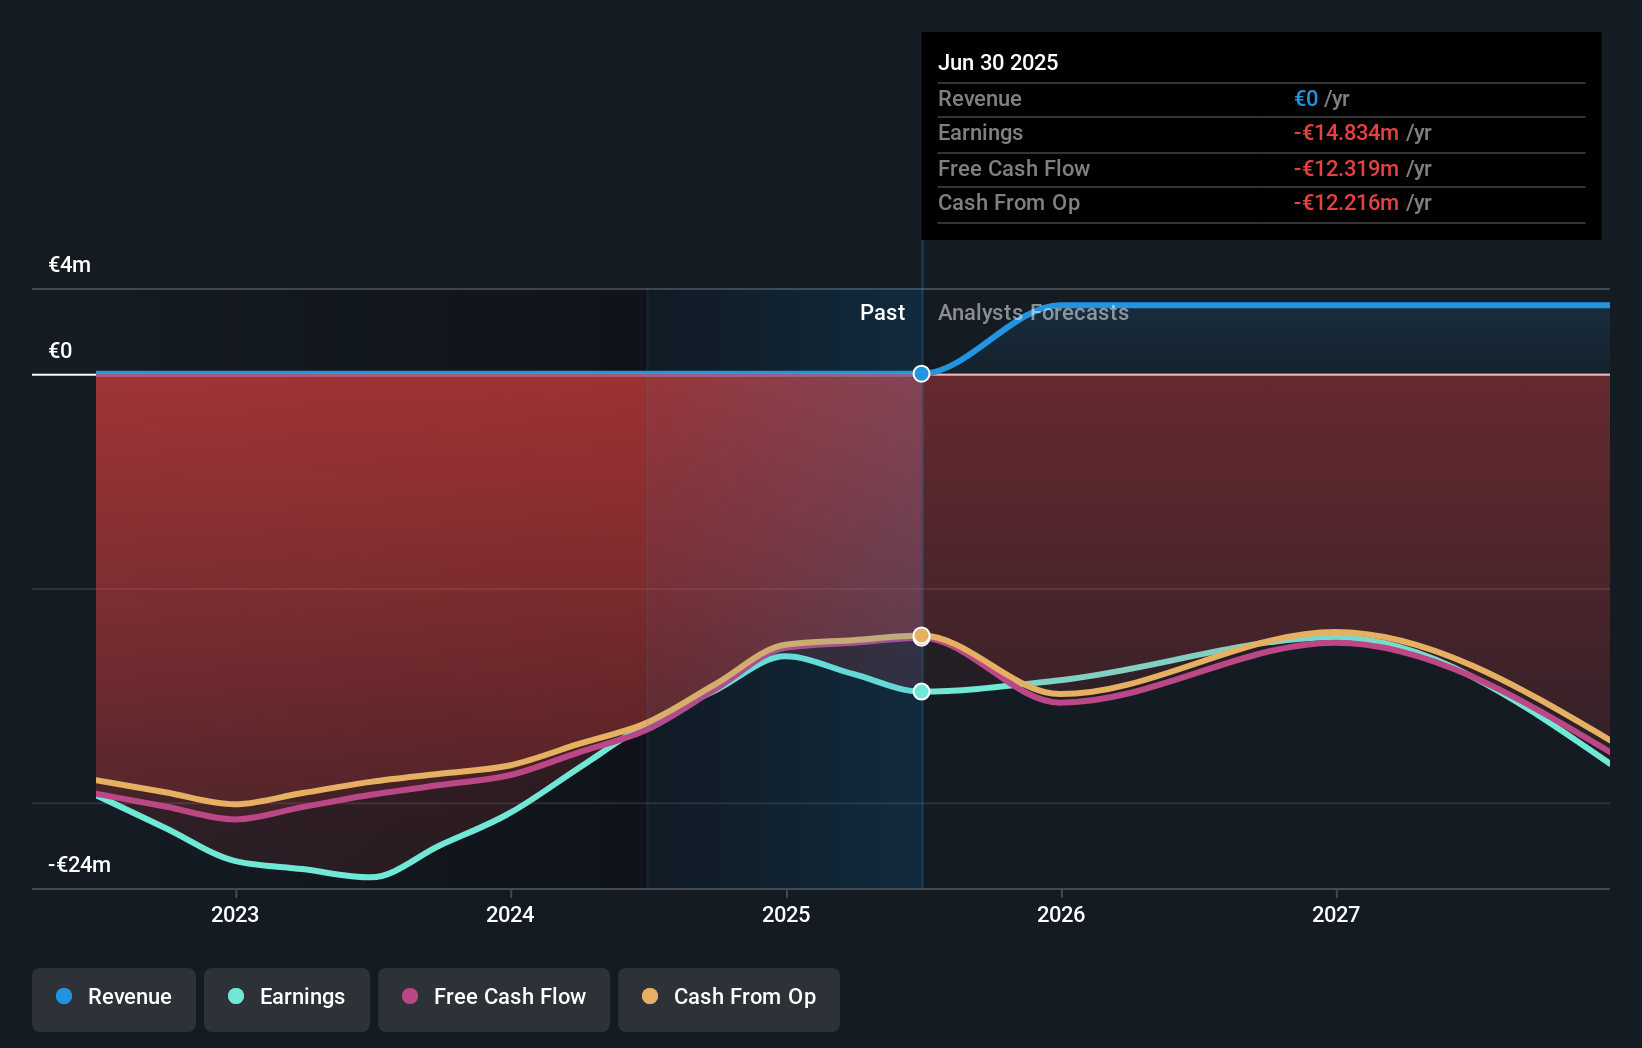Click the teal Earnings legend dot
1642x1048 pixels.
click(235, 997)
